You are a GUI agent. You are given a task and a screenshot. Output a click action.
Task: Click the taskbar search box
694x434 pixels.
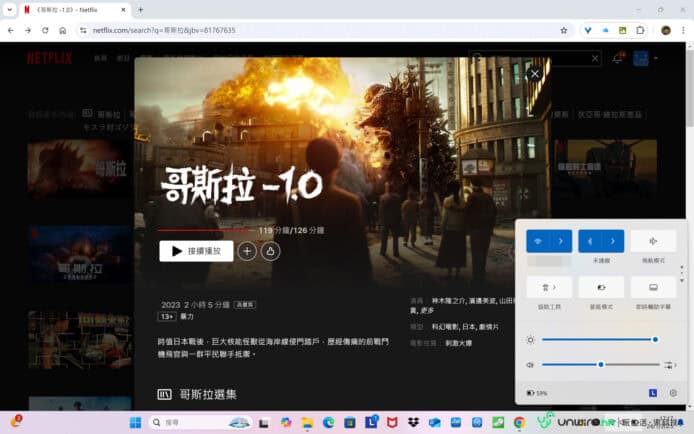(200, 422)
